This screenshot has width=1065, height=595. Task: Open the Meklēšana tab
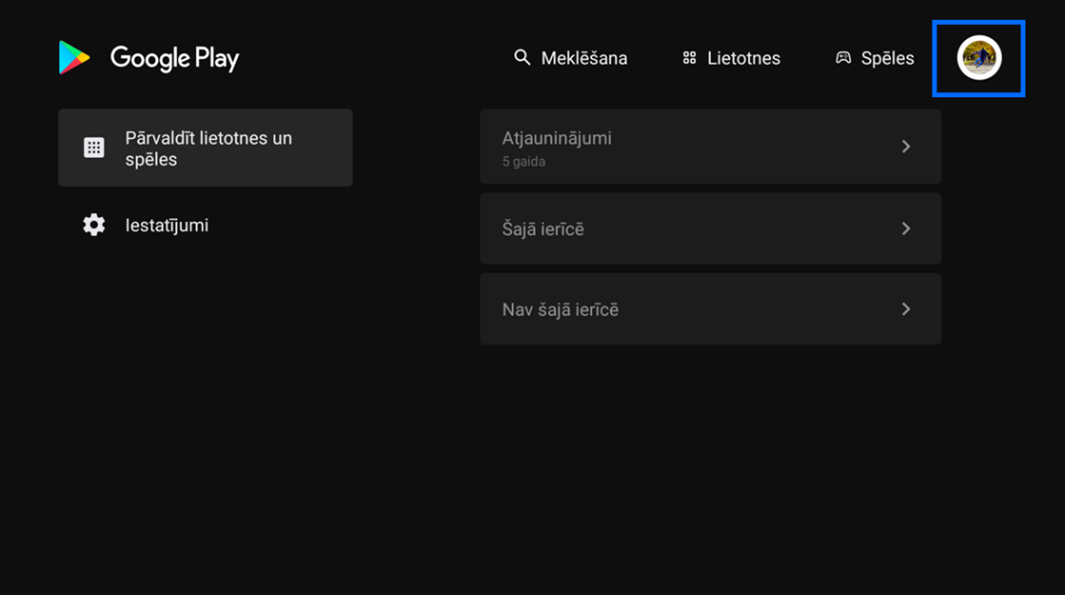click(571, 58)
